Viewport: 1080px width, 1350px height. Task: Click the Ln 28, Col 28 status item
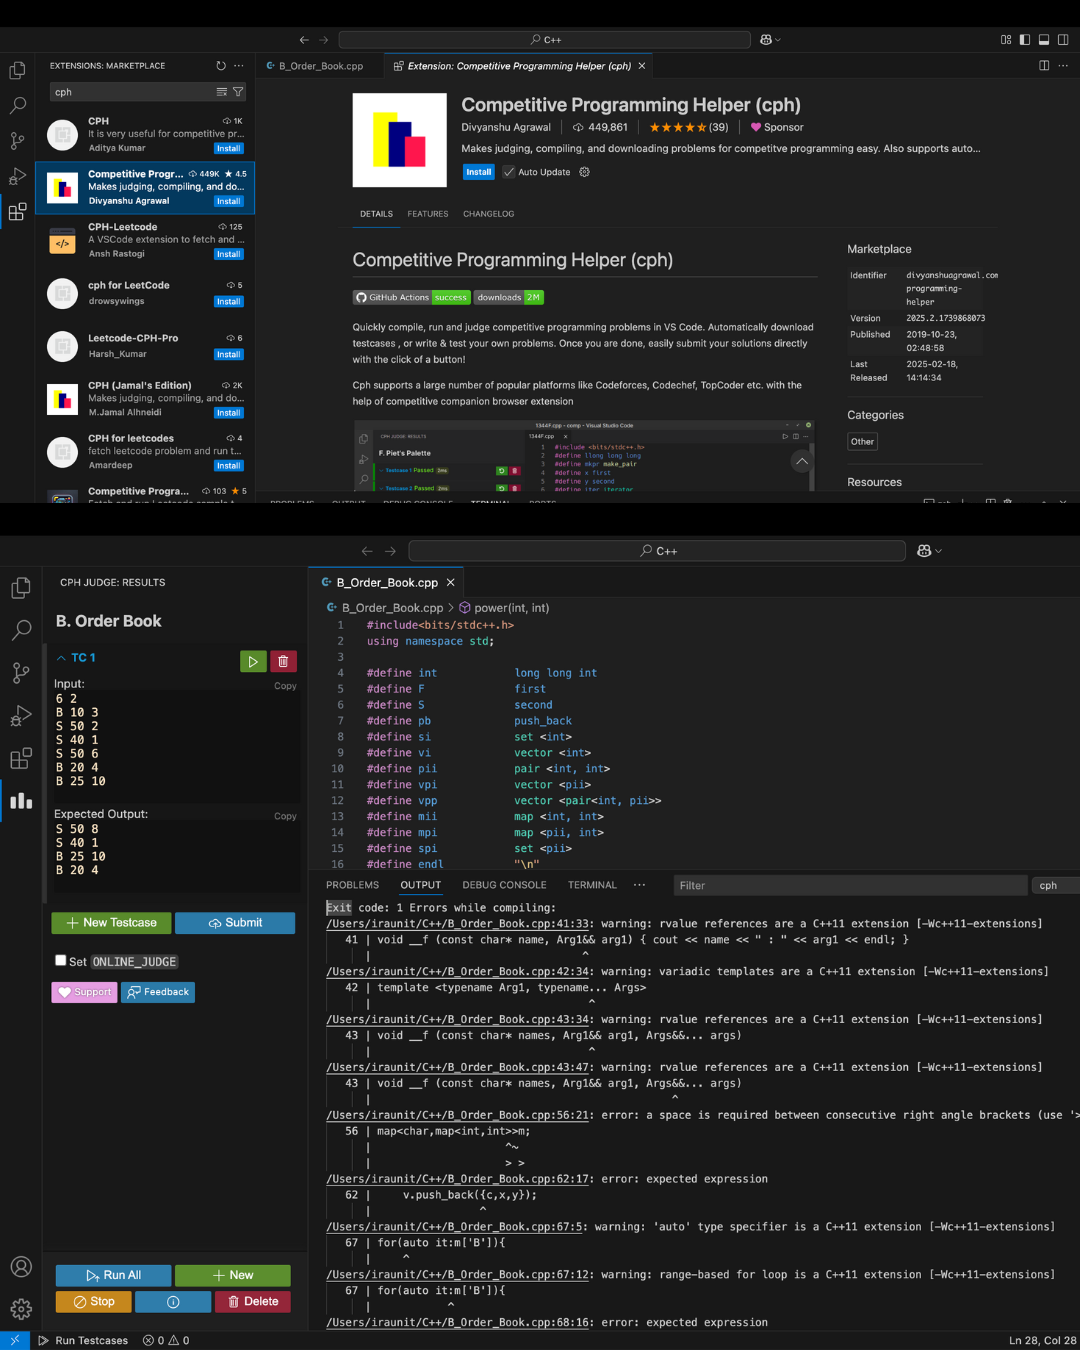(x=1042, y=1341)
